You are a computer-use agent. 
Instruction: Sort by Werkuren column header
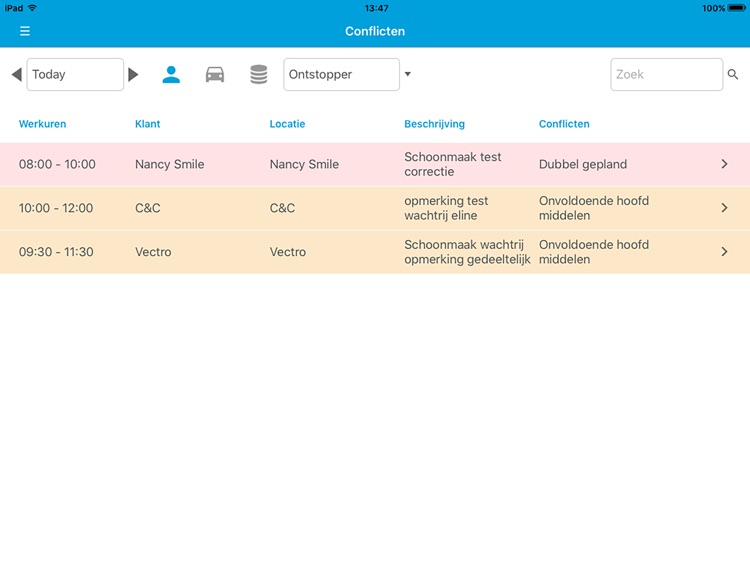(43, 124)
